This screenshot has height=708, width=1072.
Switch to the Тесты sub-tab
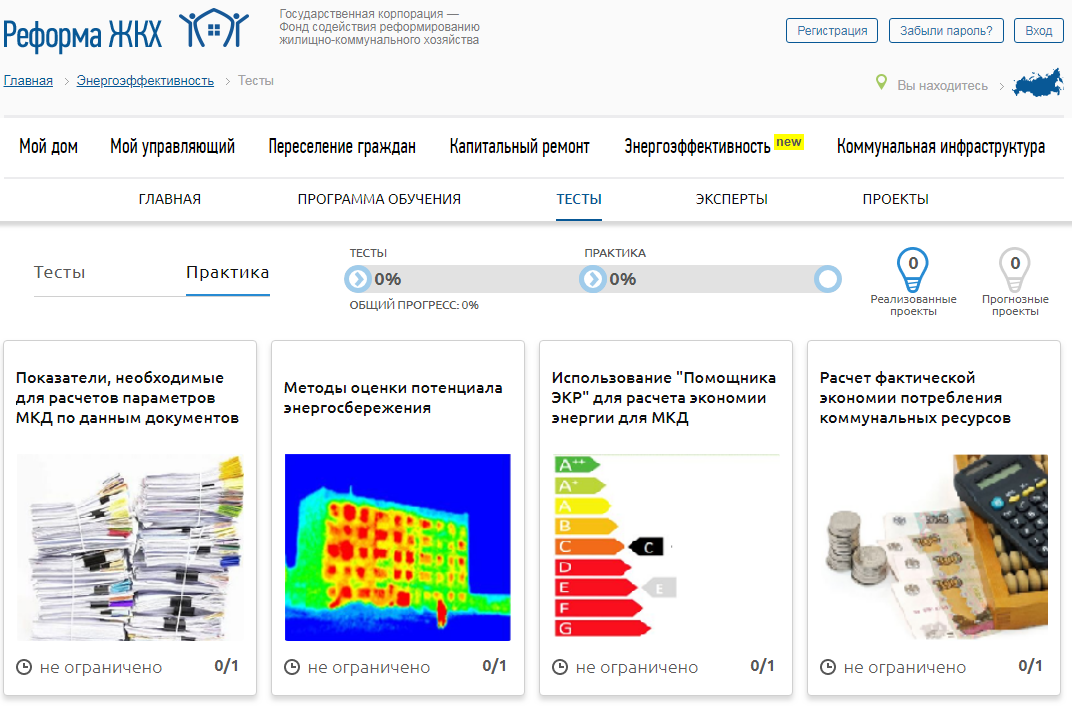(59, 273)
